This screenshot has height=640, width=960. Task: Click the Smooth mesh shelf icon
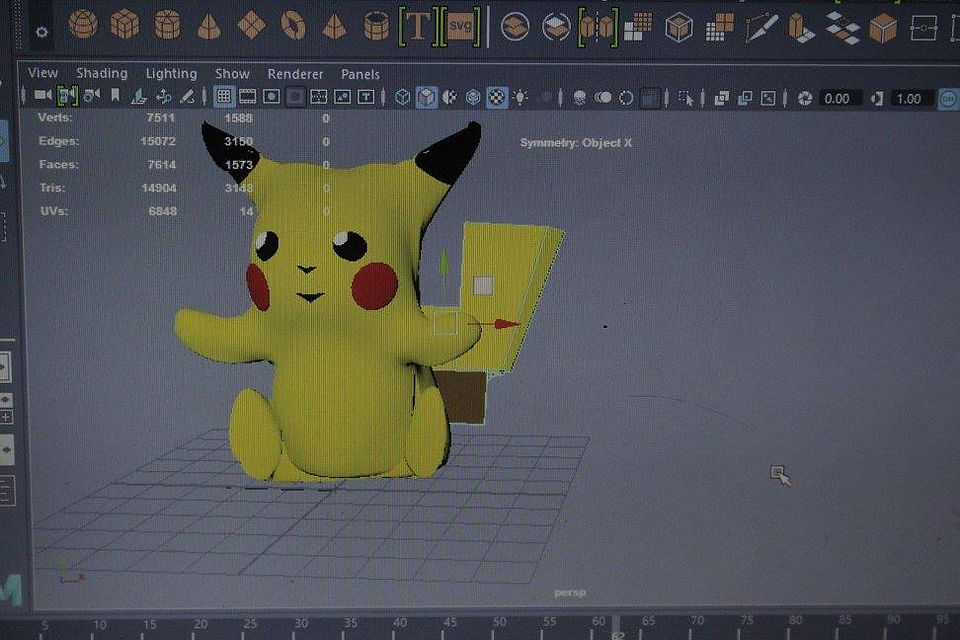638,28
